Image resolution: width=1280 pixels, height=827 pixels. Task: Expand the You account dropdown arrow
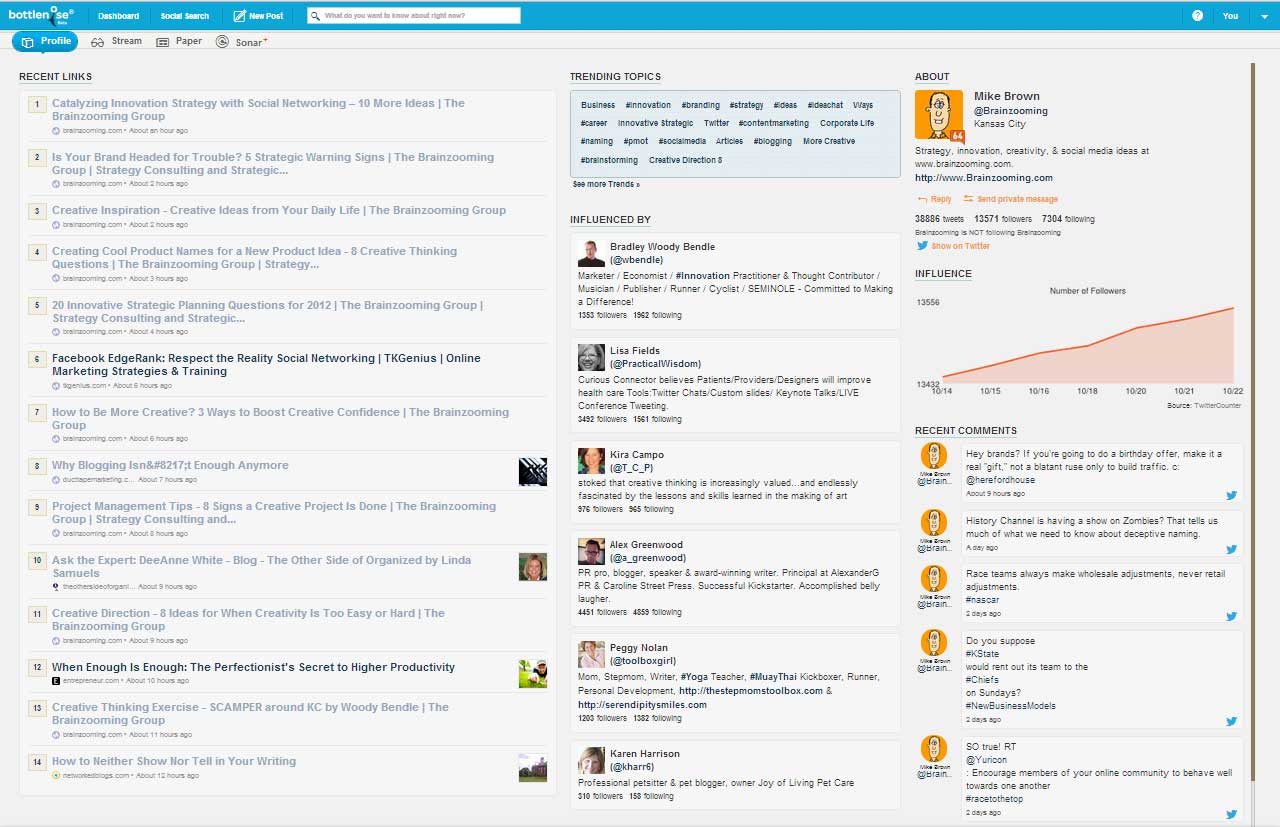pyautogui.click(x=1264, y=17)
